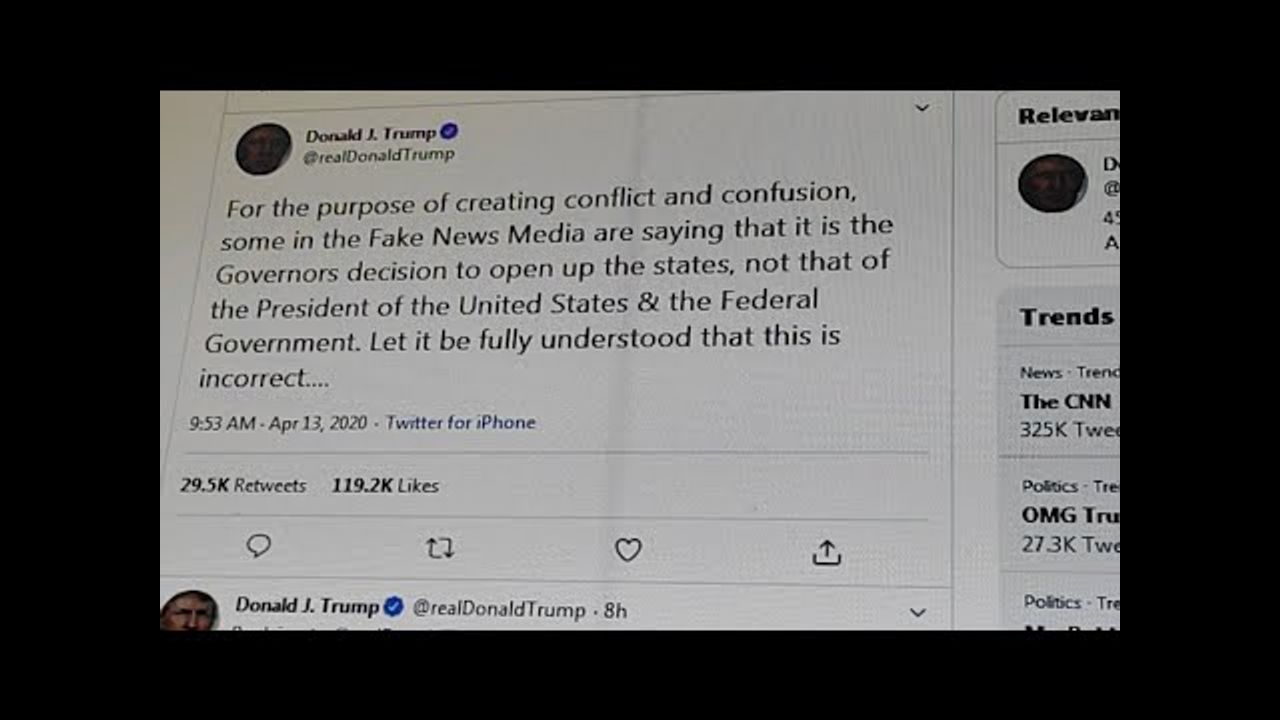Open the tweet timestamp 9:53 AM Apr 13, 2020
Image resolution: width=1280 pixels, height=720 pixels.
click(278, 423)
